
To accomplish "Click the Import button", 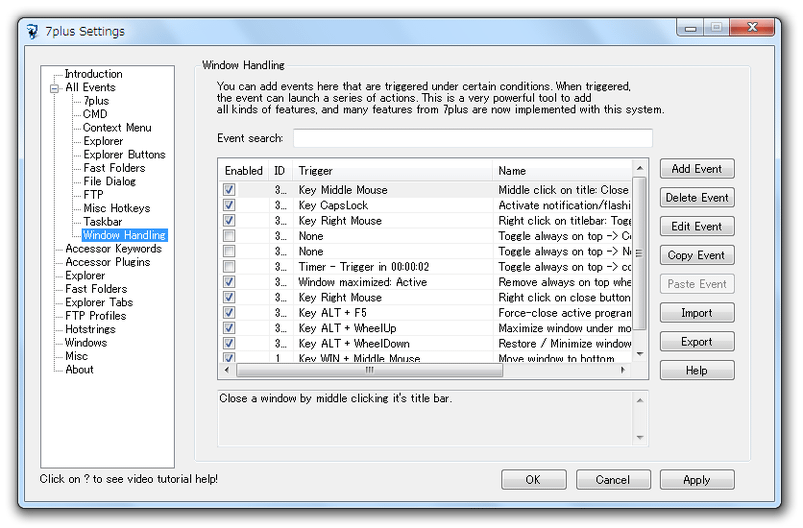I will click(x=697, y=313).
